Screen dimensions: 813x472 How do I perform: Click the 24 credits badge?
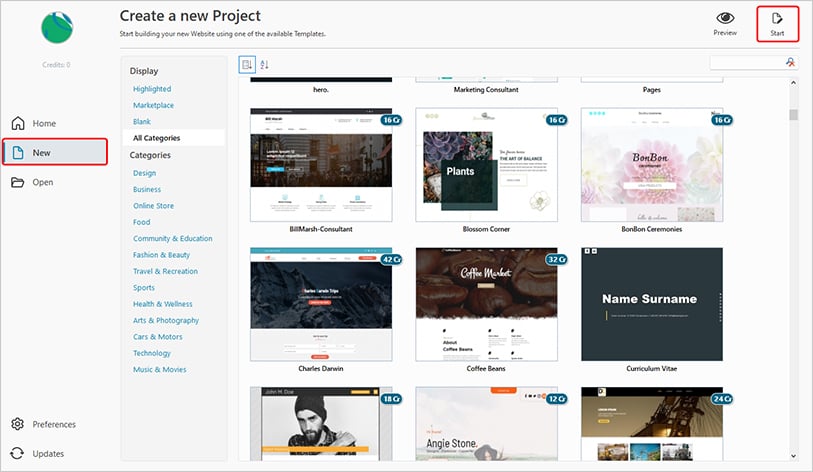coord(722,399)
